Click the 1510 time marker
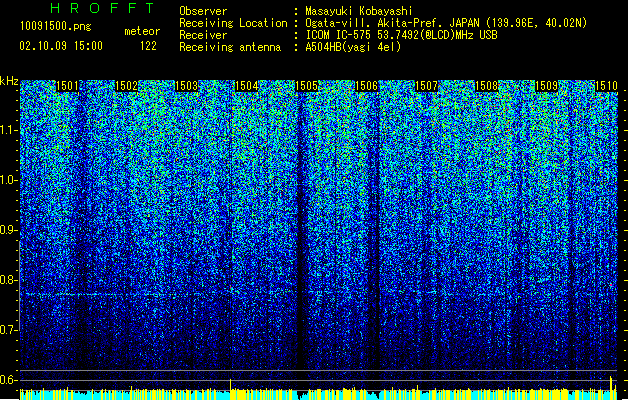This screenshot has width=629, height=400. 606,86
